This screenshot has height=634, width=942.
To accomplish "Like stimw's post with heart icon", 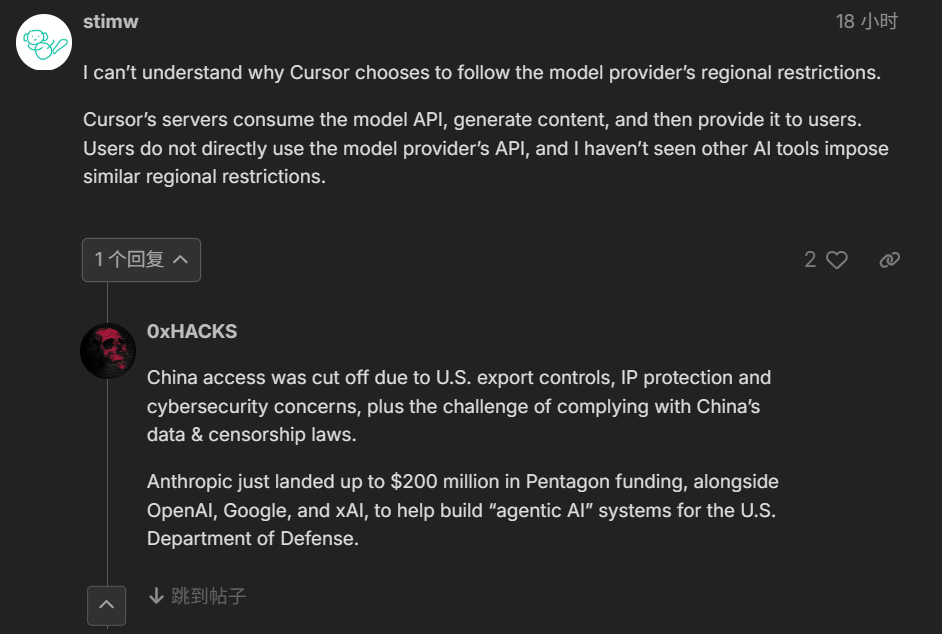I will tap(836, 260).
